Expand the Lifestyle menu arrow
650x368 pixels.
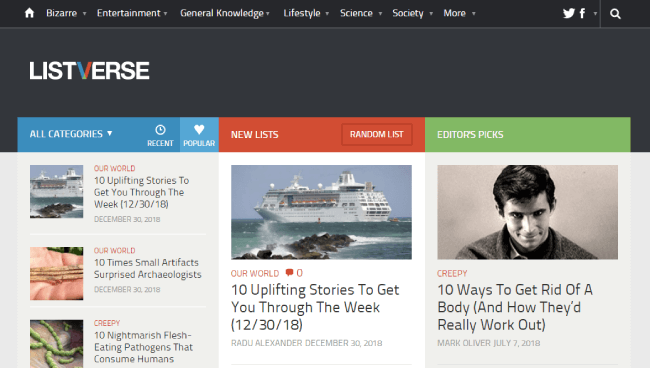pyautogui.click(x=327, y=14)
